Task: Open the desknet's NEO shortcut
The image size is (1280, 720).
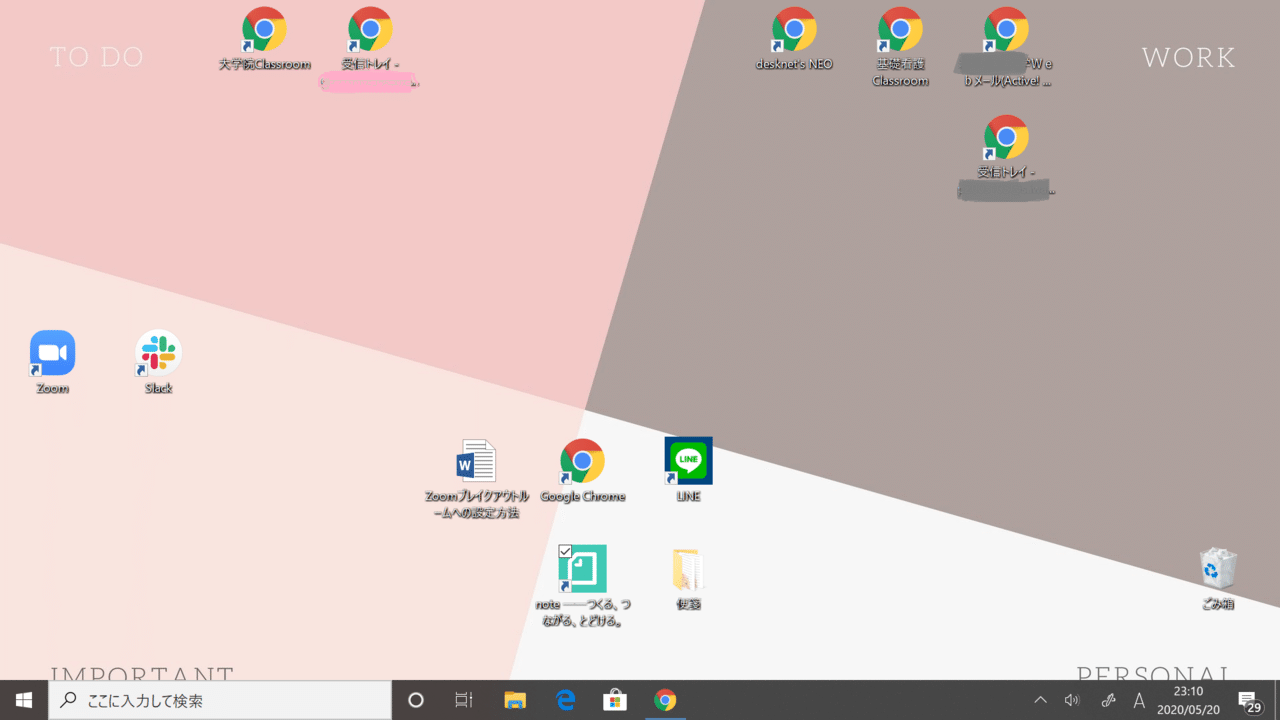Action: pyautogui.click(x=794, y=38)
